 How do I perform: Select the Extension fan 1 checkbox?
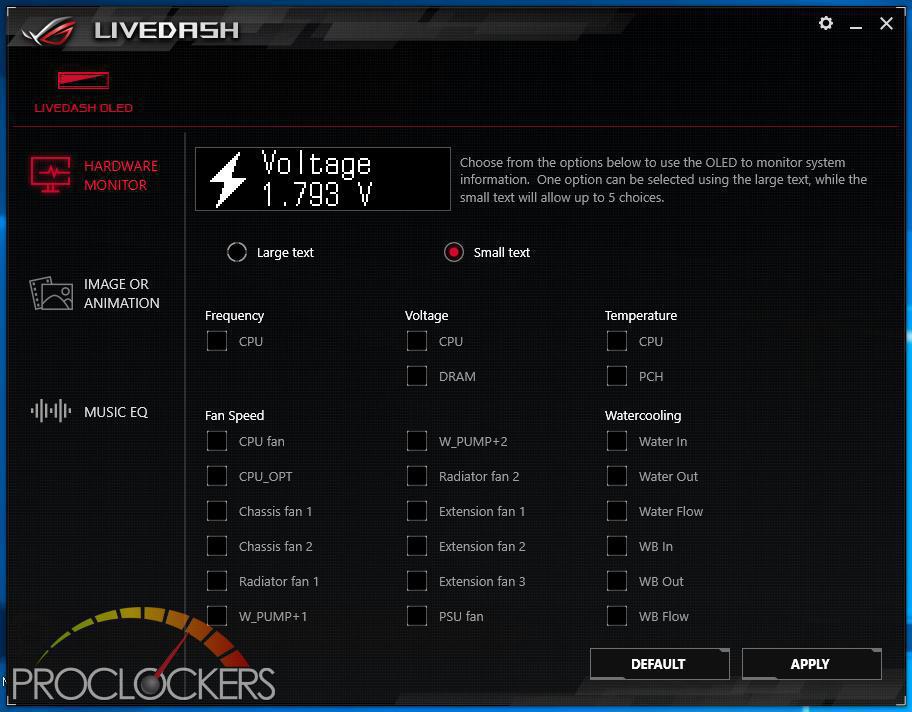(x=417, y=511)
